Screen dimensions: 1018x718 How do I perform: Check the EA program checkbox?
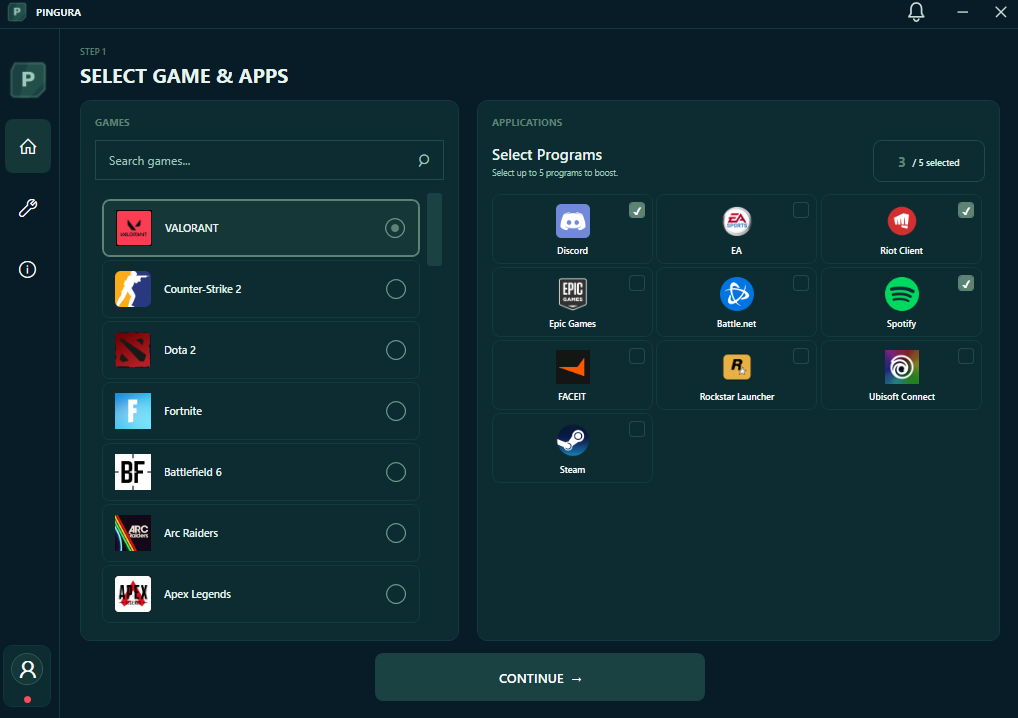[801, 210]
